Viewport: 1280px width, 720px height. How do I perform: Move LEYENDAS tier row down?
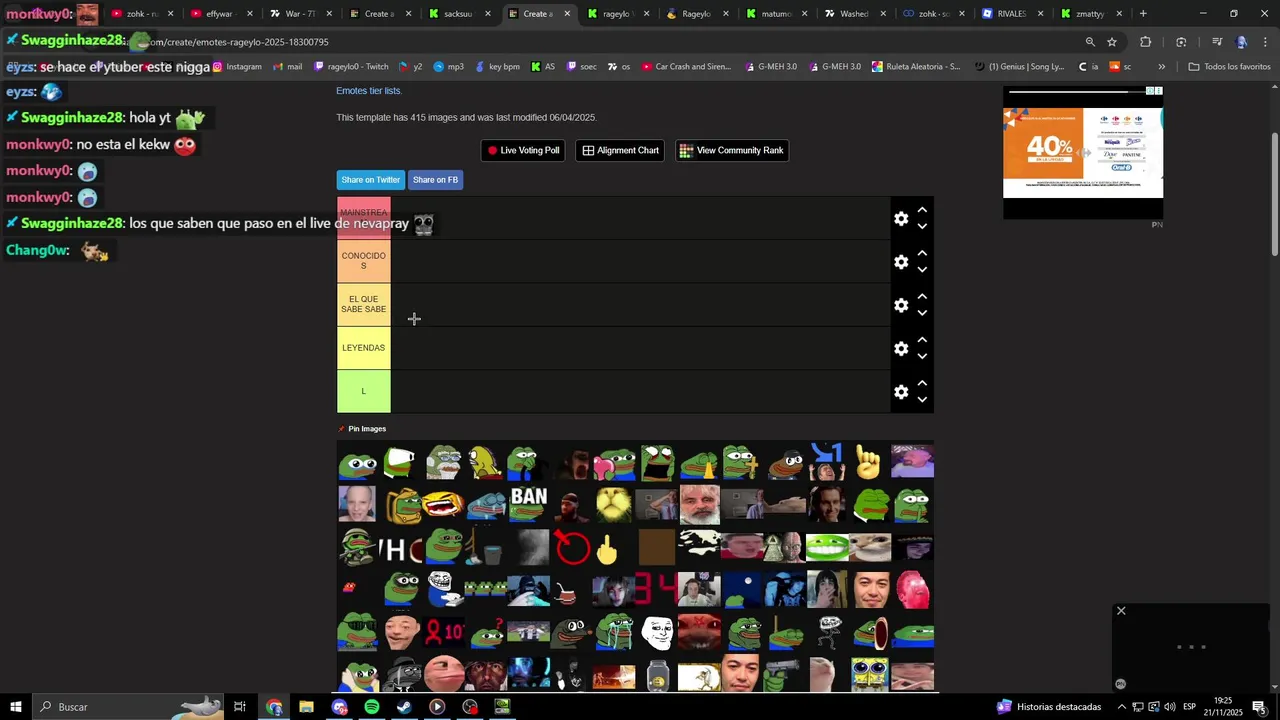922,357
